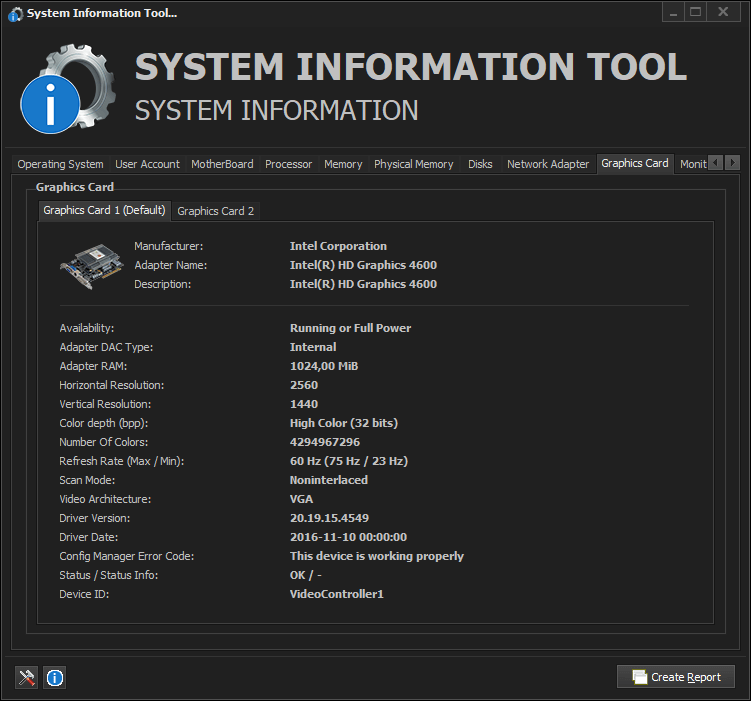Click the Adapter DAC Type: label
Image resolution: width=751 pixels, height=701 pixels.
point(106,347)
